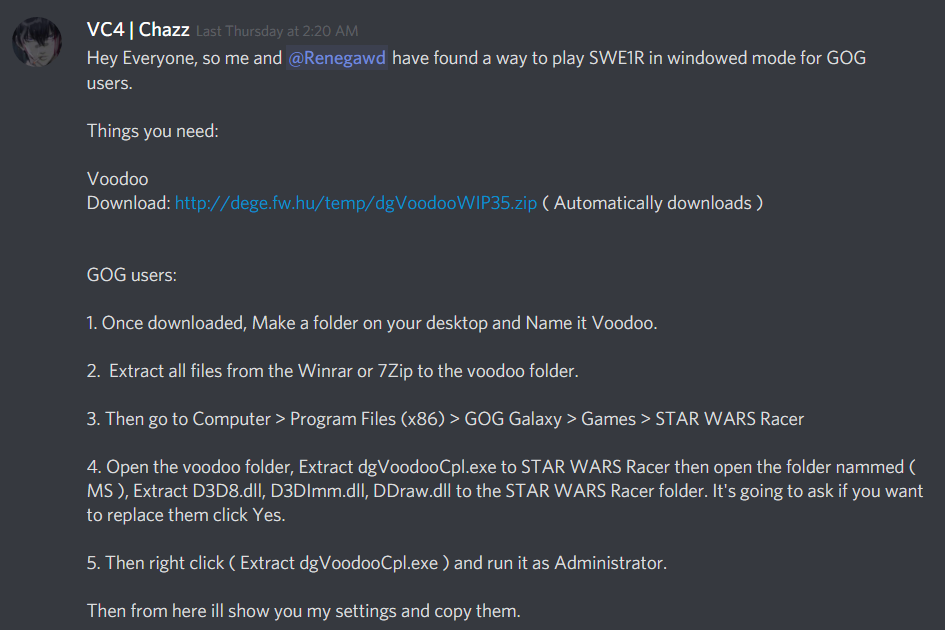
Task: Open VC4 | Chazz's profile avatar
Action: click(x=37, y=41)
